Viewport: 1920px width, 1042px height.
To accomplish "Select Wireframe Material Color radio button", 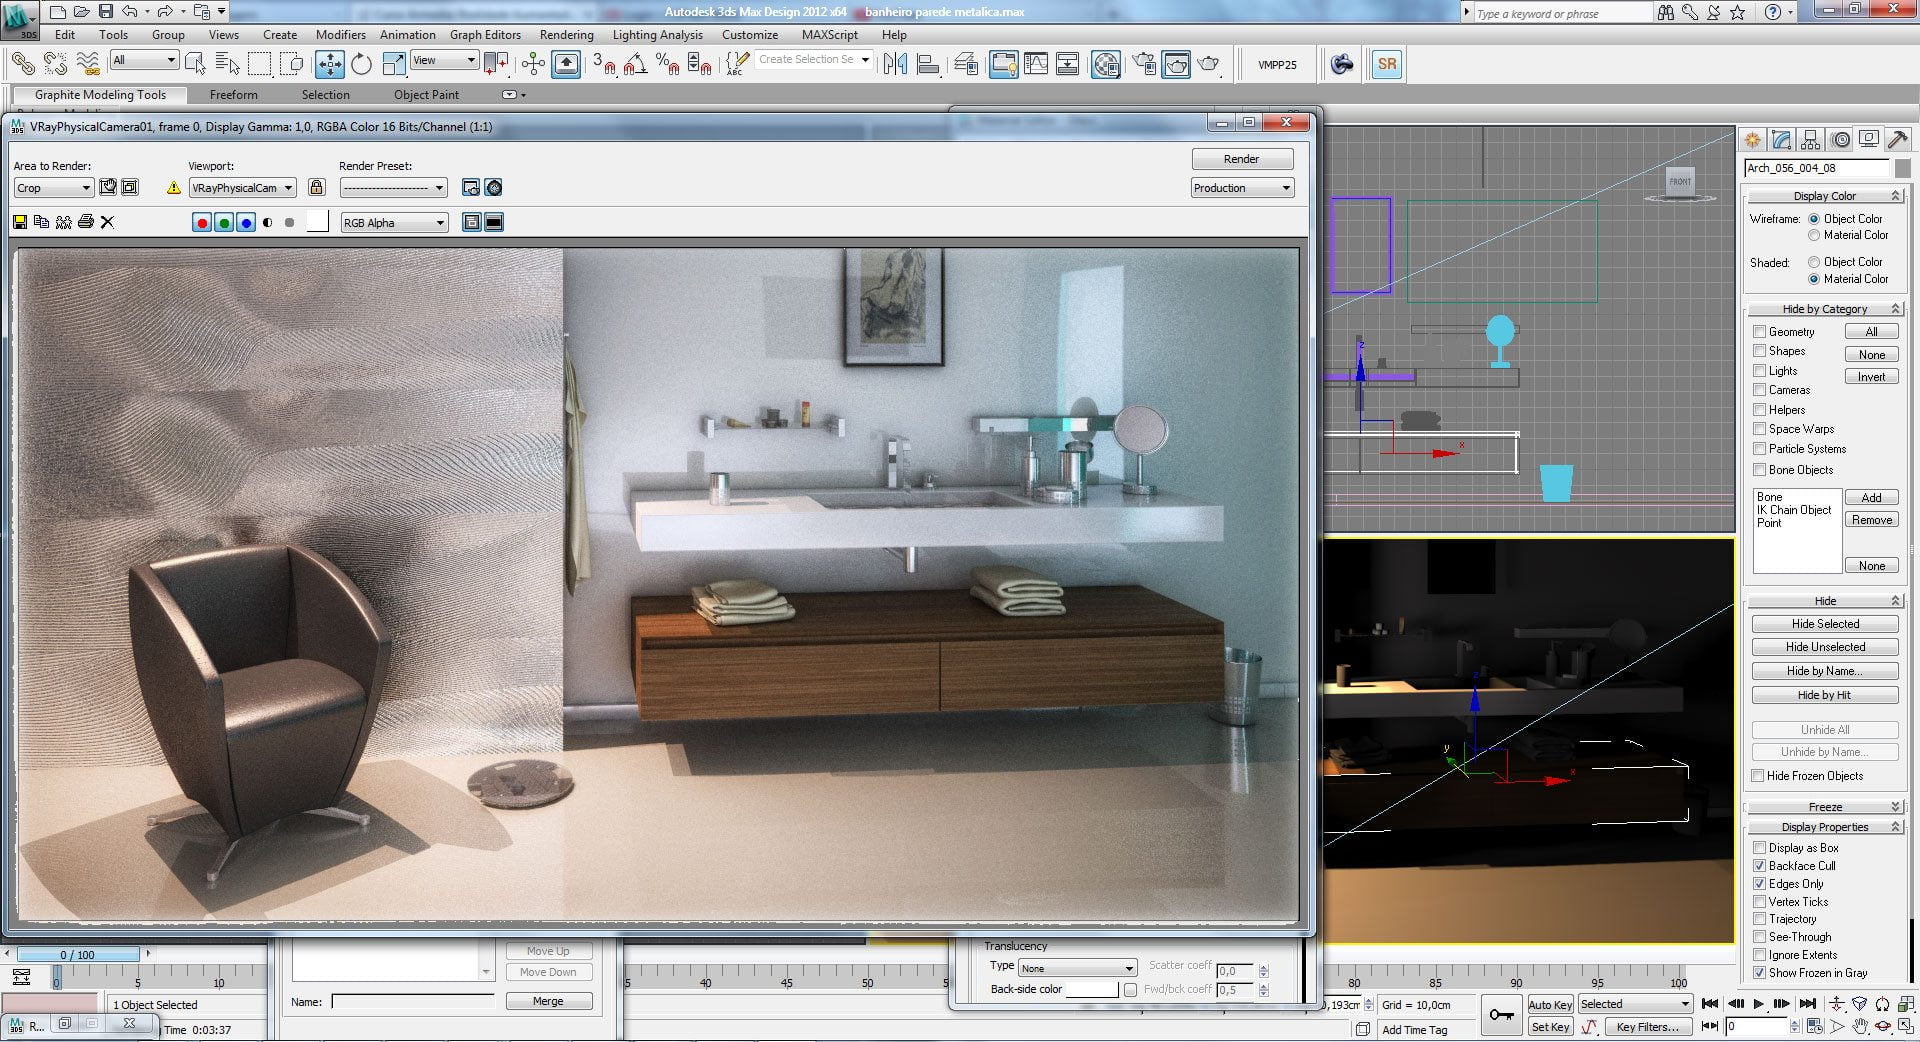I will tap(1814, 235).
